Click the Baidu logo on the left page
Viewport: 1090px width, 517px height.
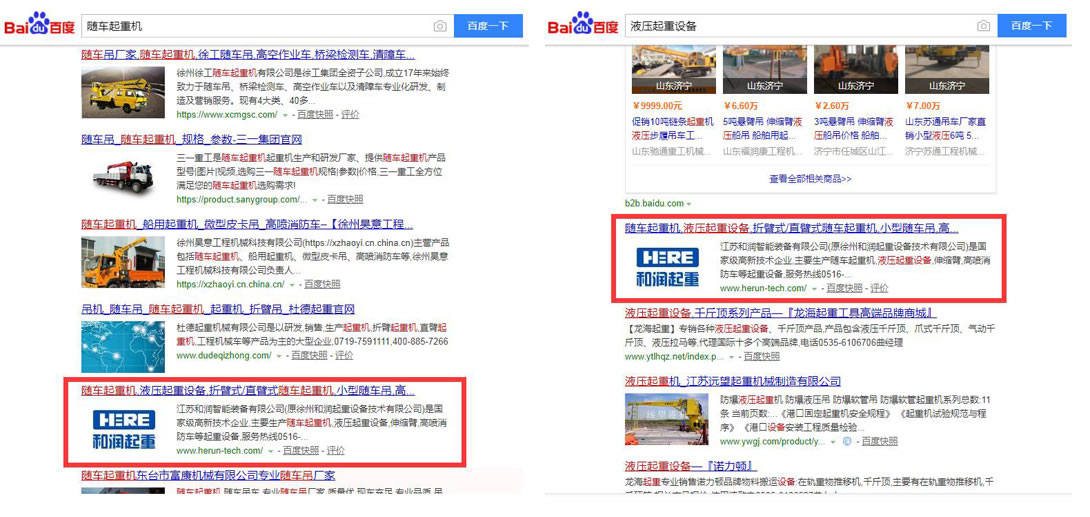point(40,25)
